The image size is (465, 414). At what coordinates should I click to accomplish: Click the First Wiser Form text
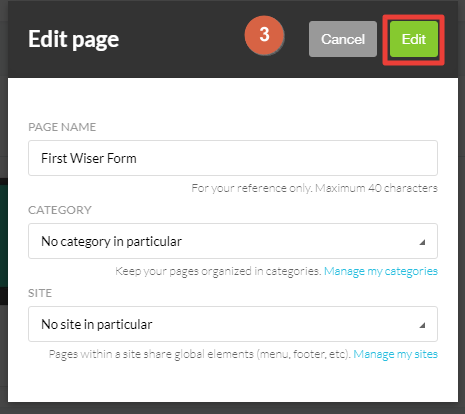pos(89,158)
